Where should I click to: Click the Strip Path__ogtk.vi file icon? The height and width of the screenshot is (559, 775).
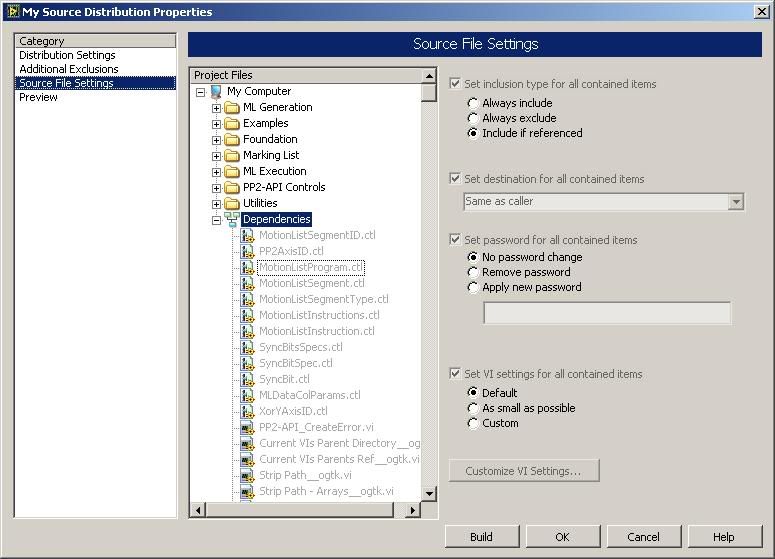pos(247,475)
